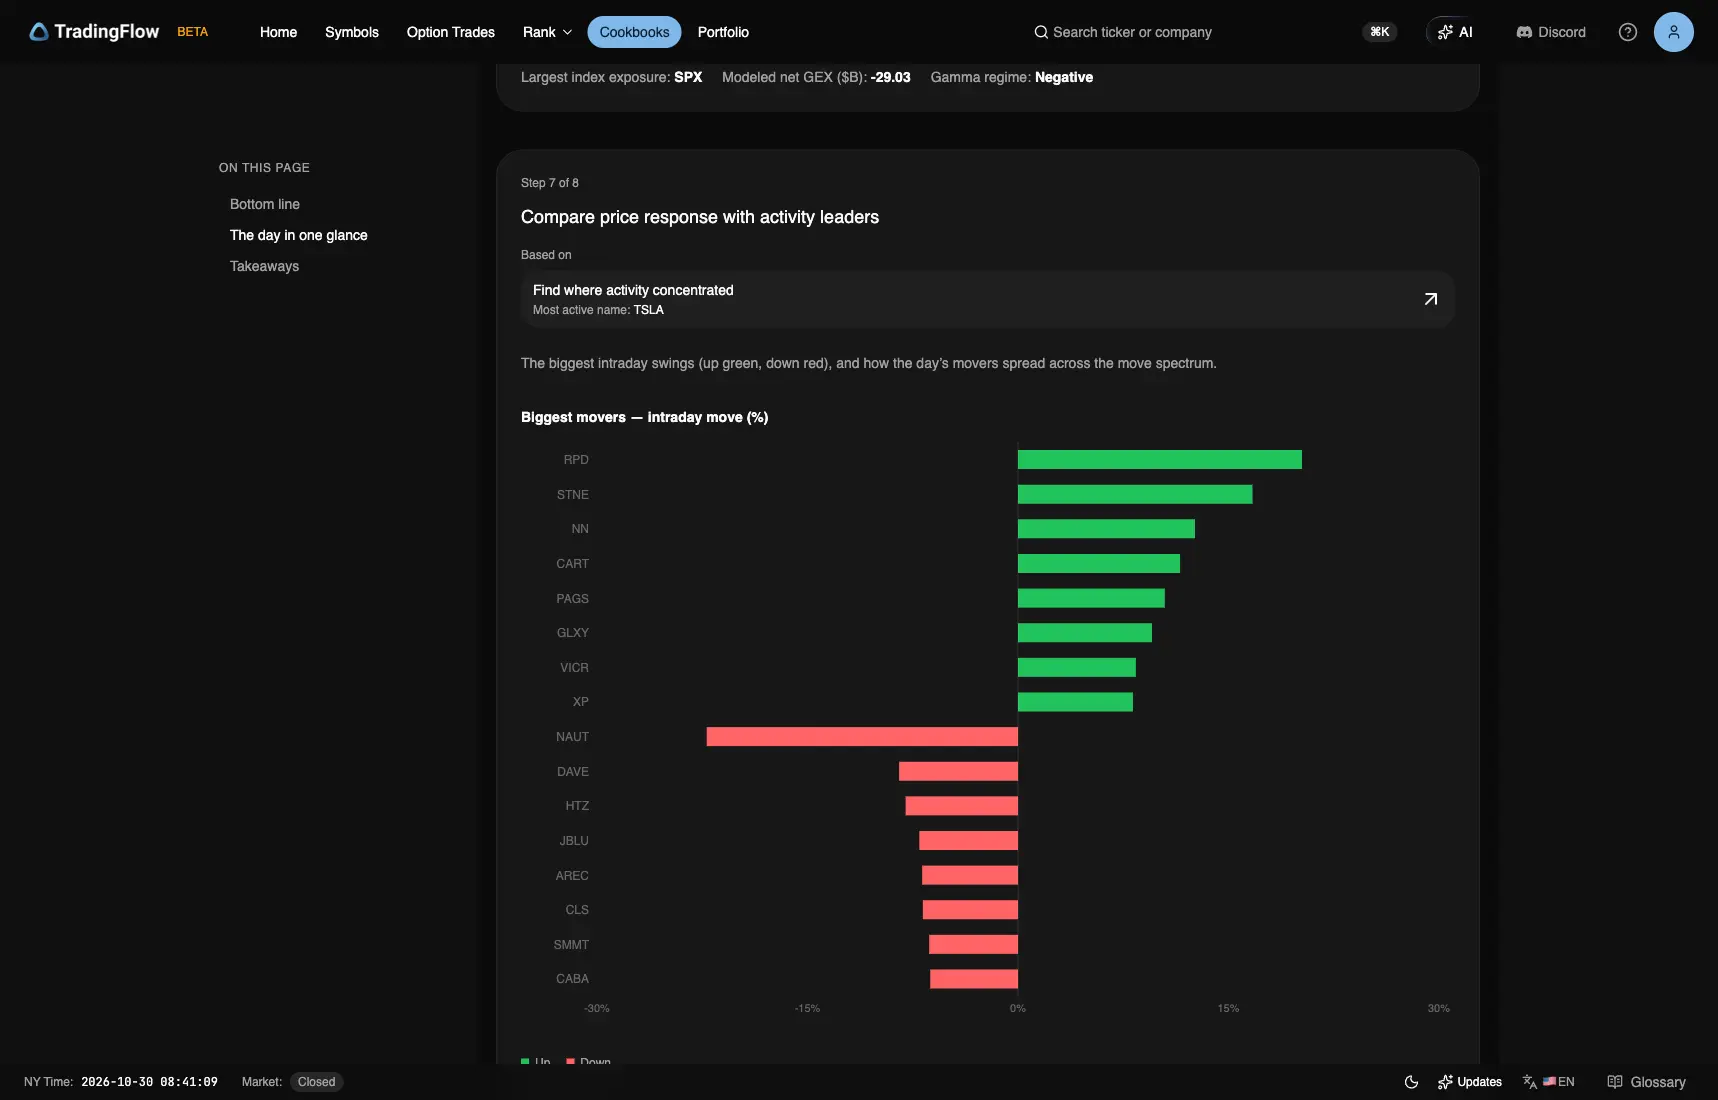Image resolution: width=1718 pixels, height=1100 pixels.
Task: Click the JBLU axis label
Action: 574,841
